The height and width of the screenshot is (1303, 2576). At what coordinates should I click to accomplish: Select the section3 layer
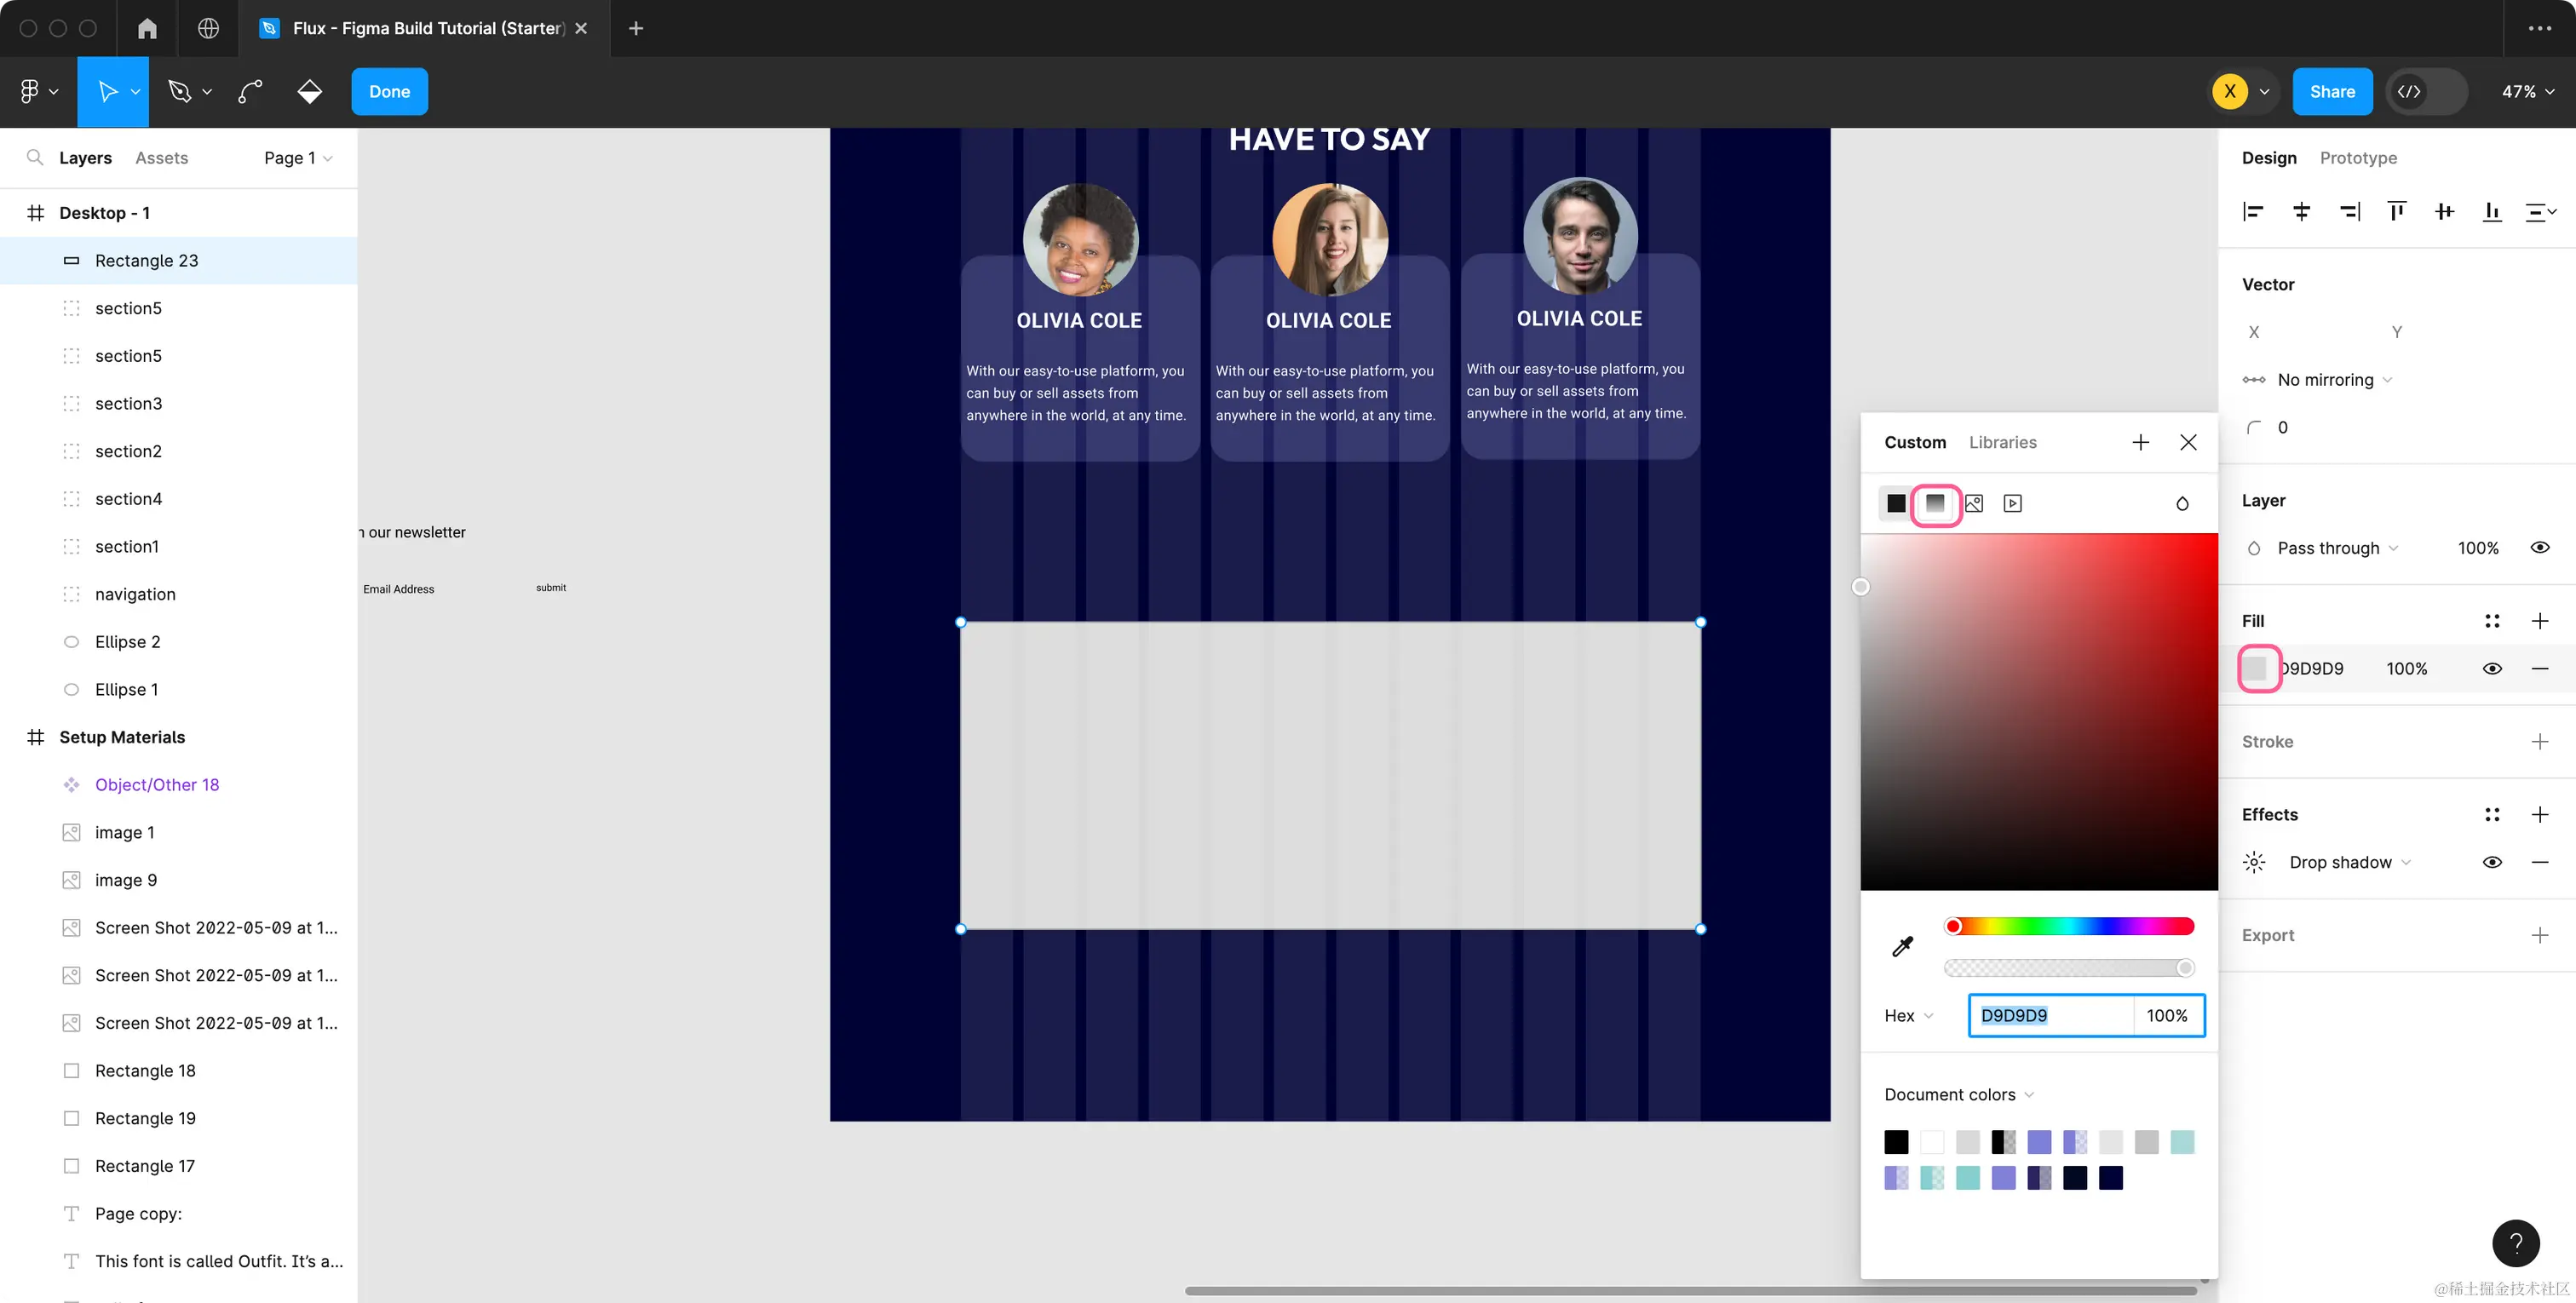click(x=128, y=403)
